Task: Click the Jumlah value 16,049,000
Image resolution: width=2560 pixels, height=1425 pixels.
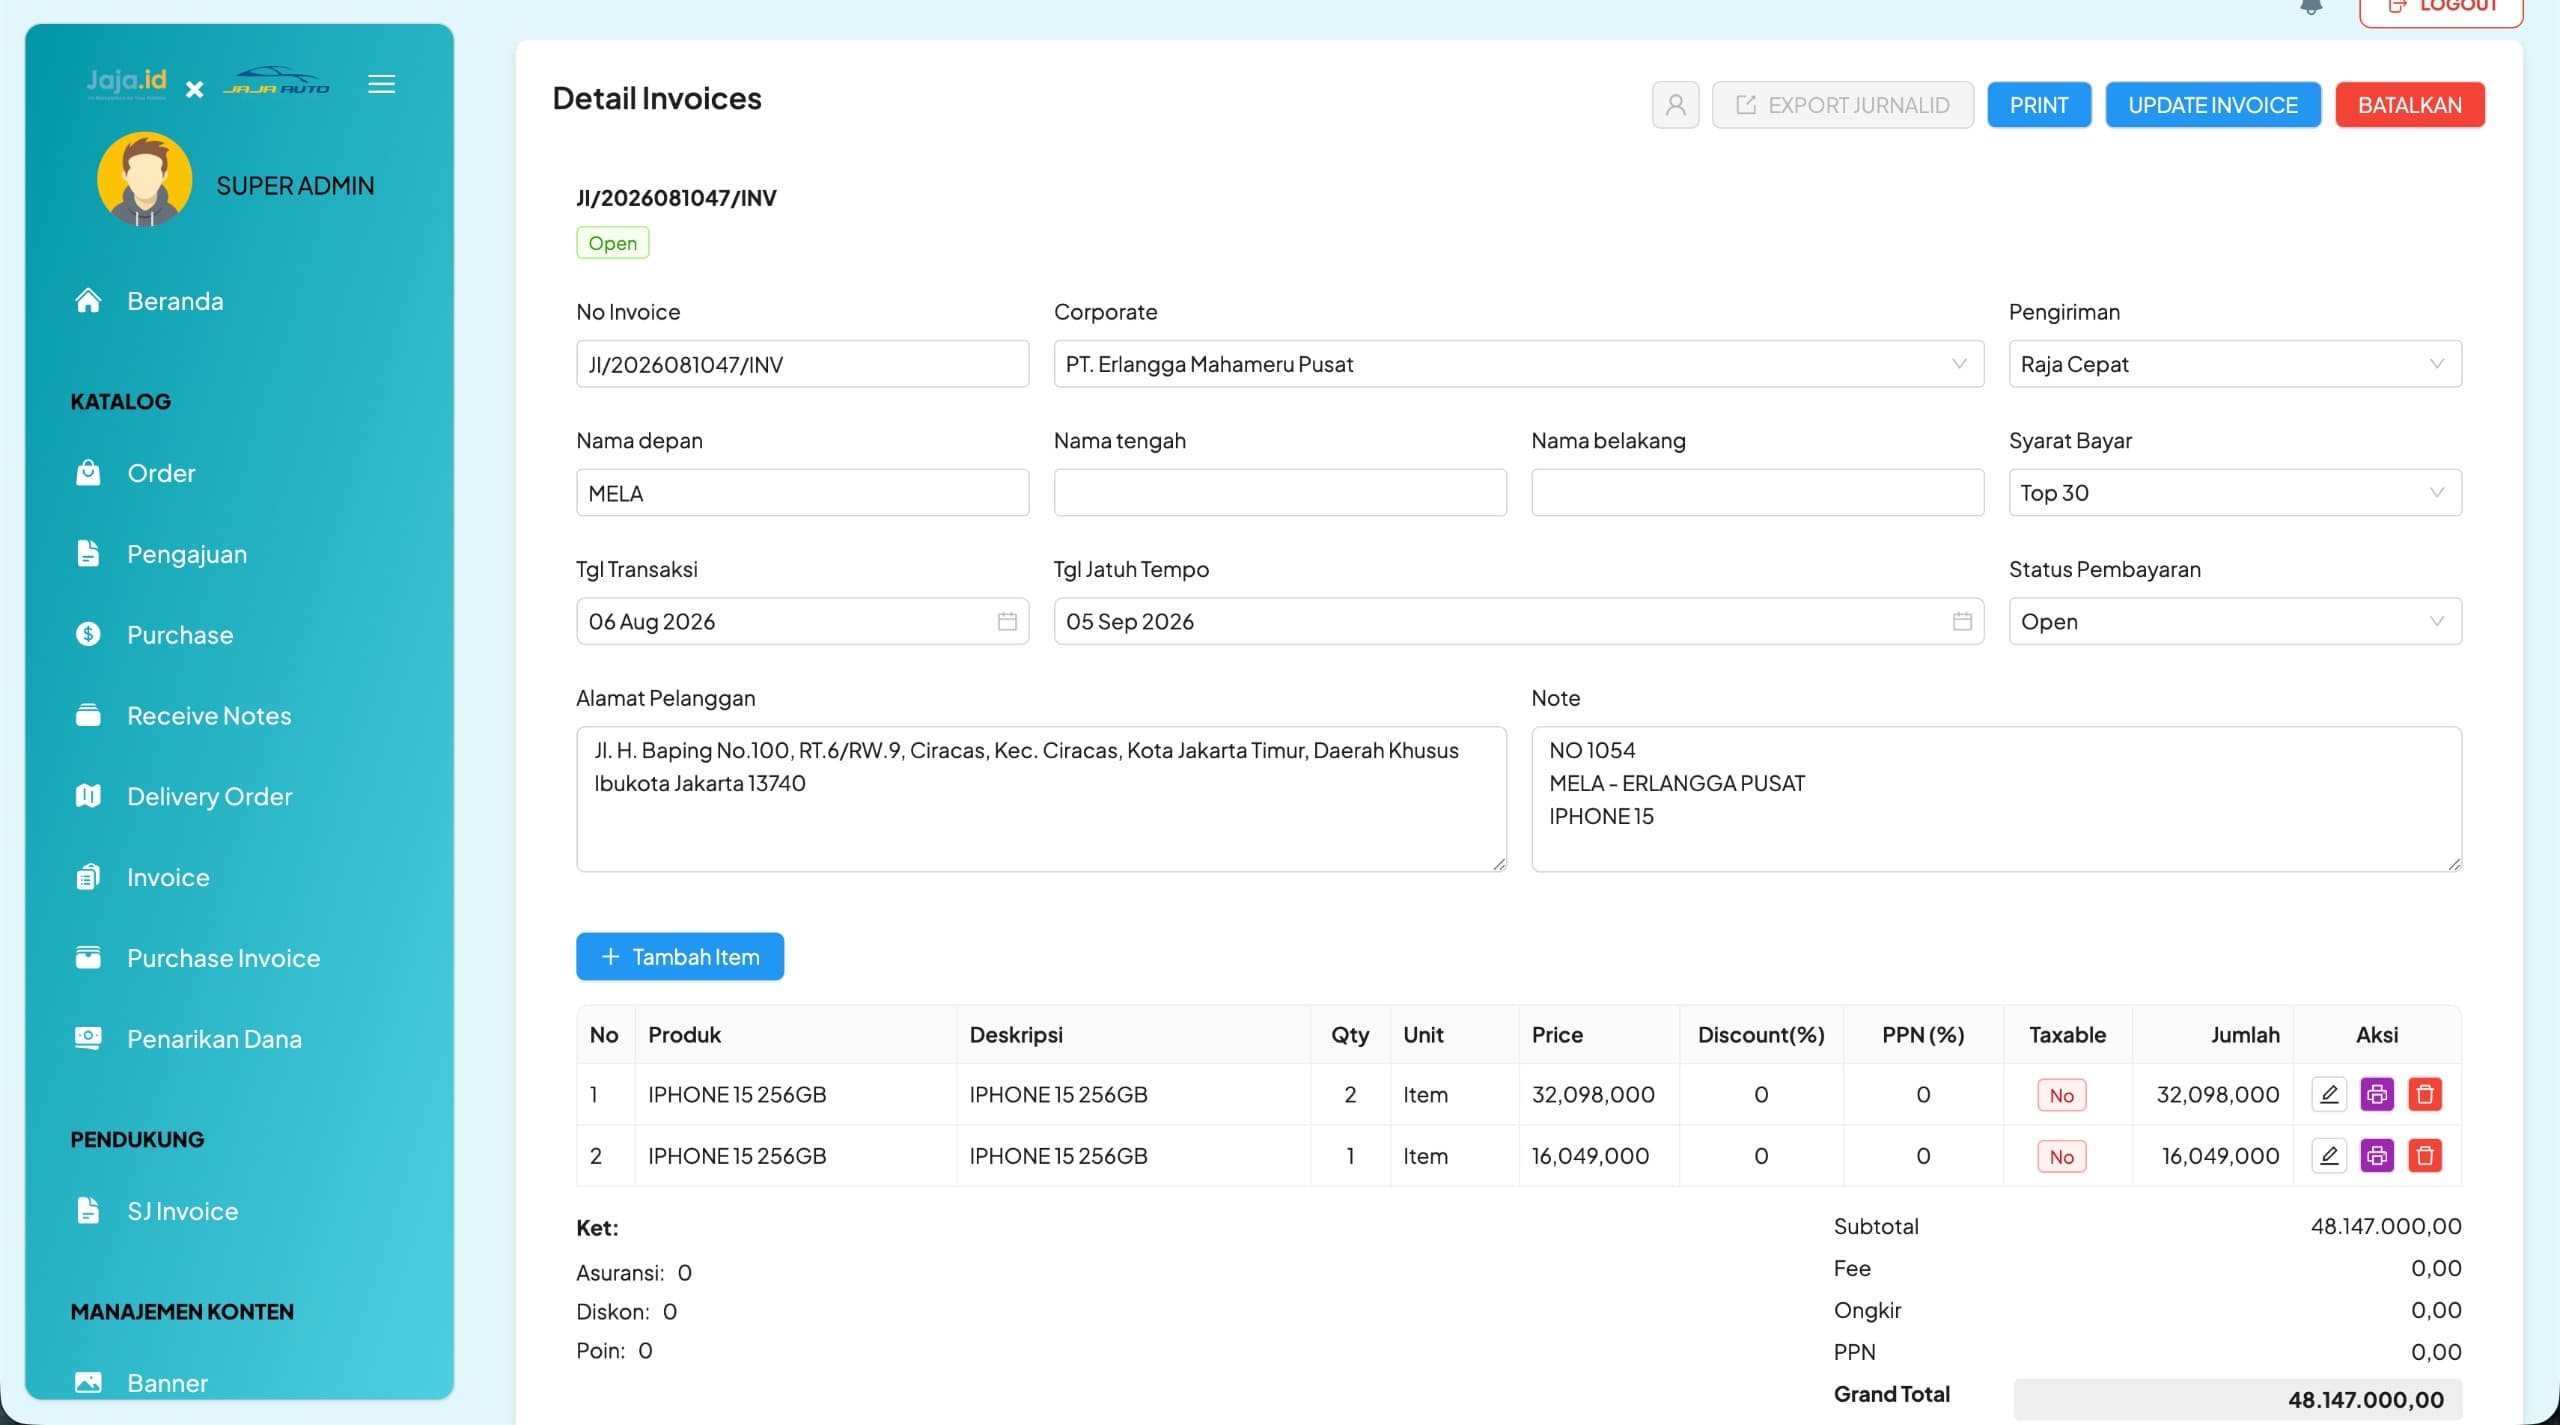Action: tap(2220, 1155)
